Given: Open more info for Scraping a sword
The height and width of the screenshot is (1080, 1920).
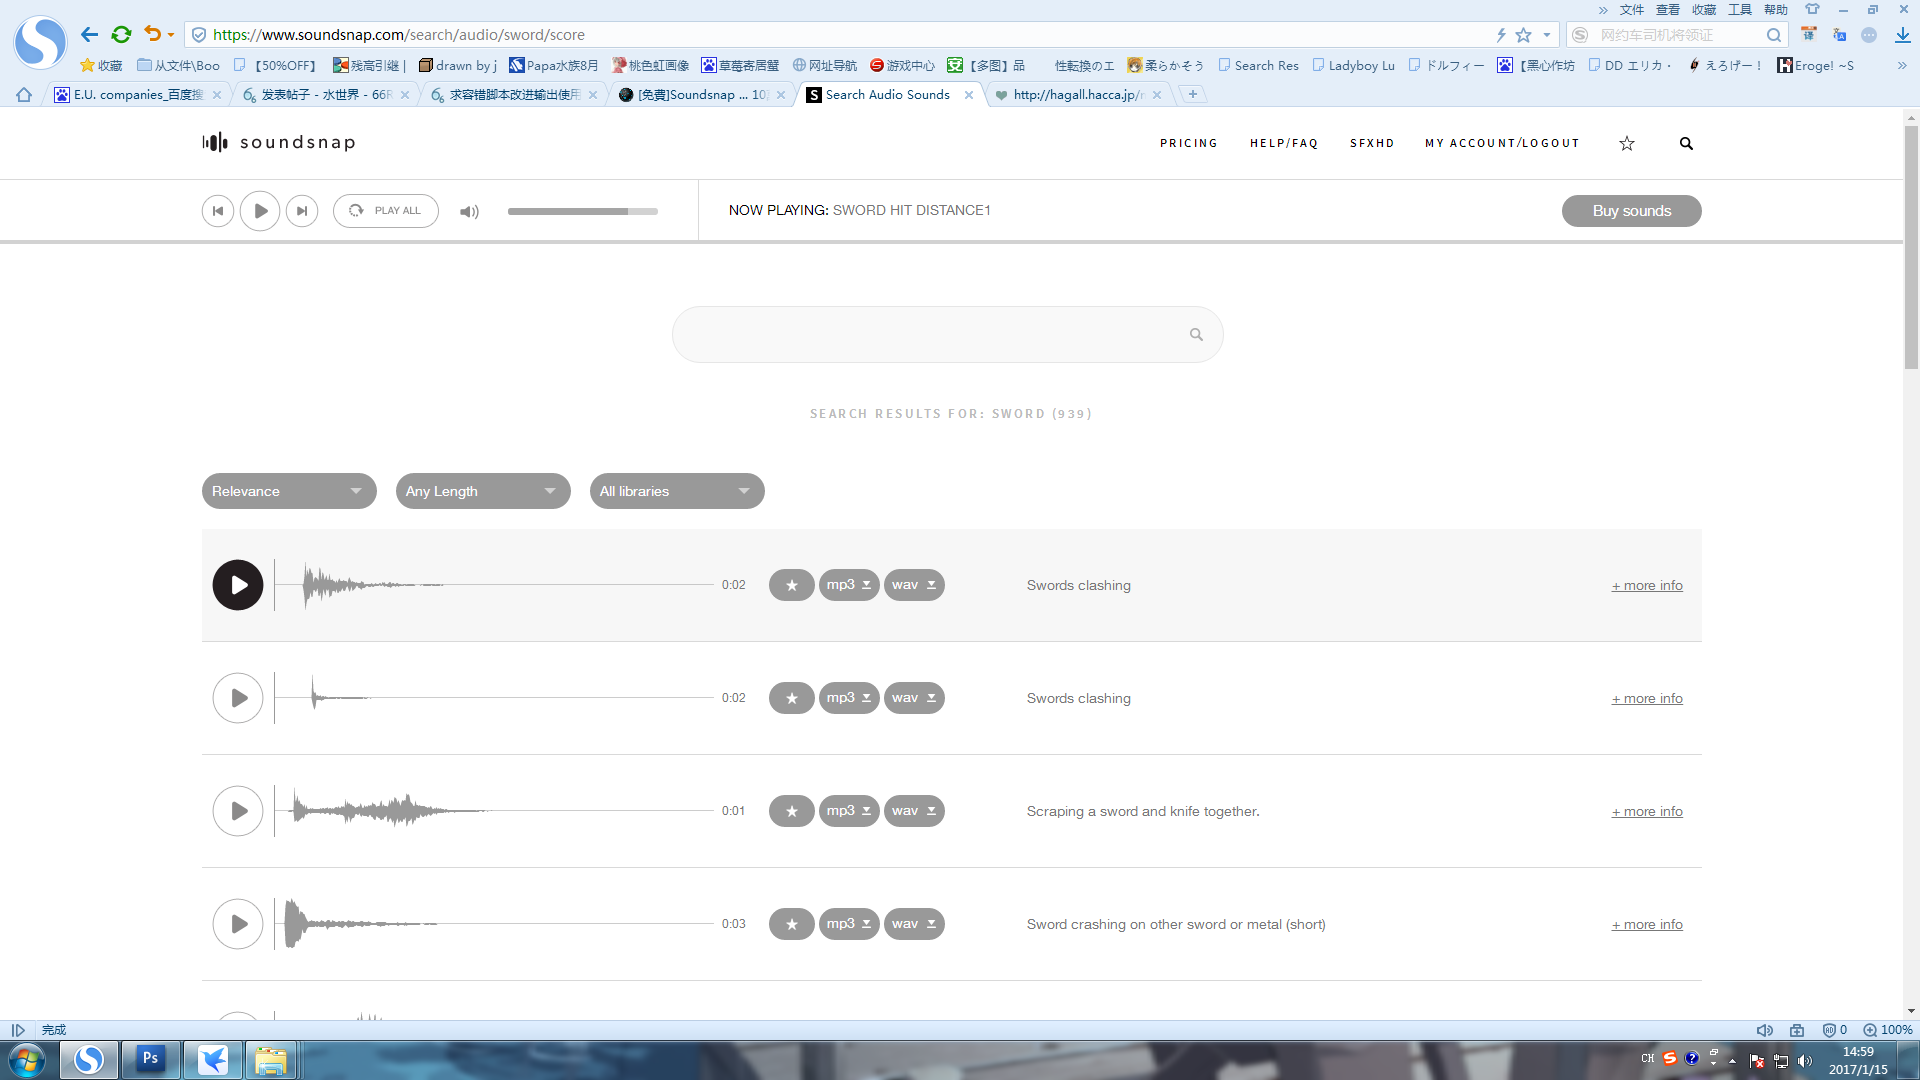Looking at the screenshot, I should 1647,811.
